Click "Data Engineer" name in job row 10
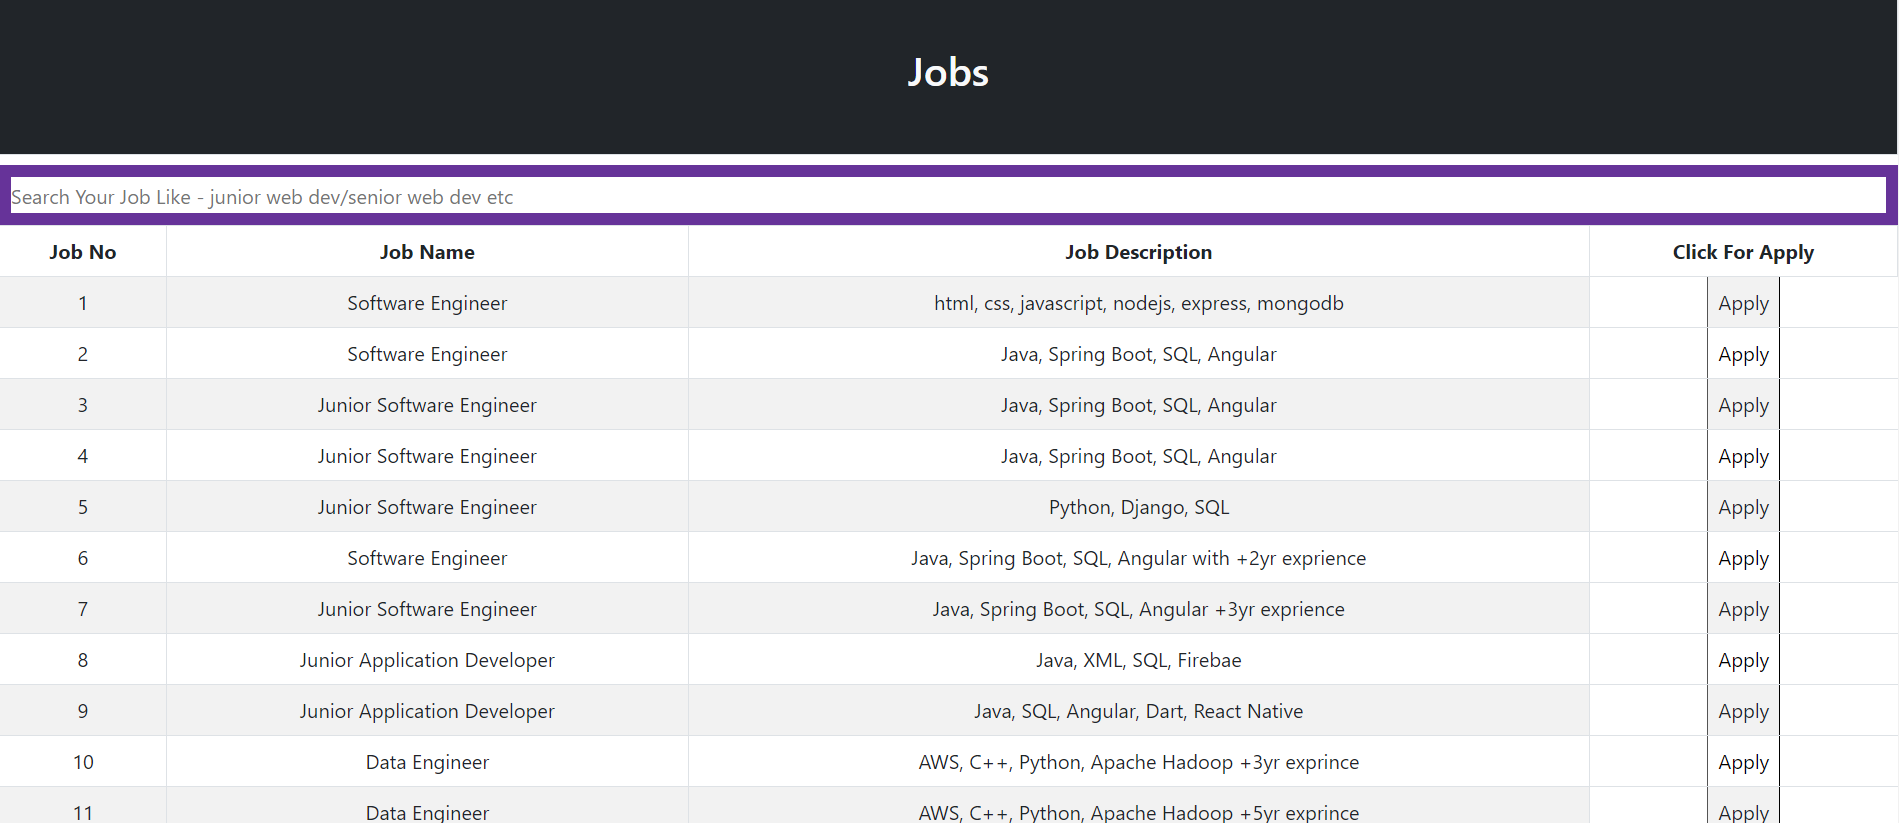 pos(427,762)
